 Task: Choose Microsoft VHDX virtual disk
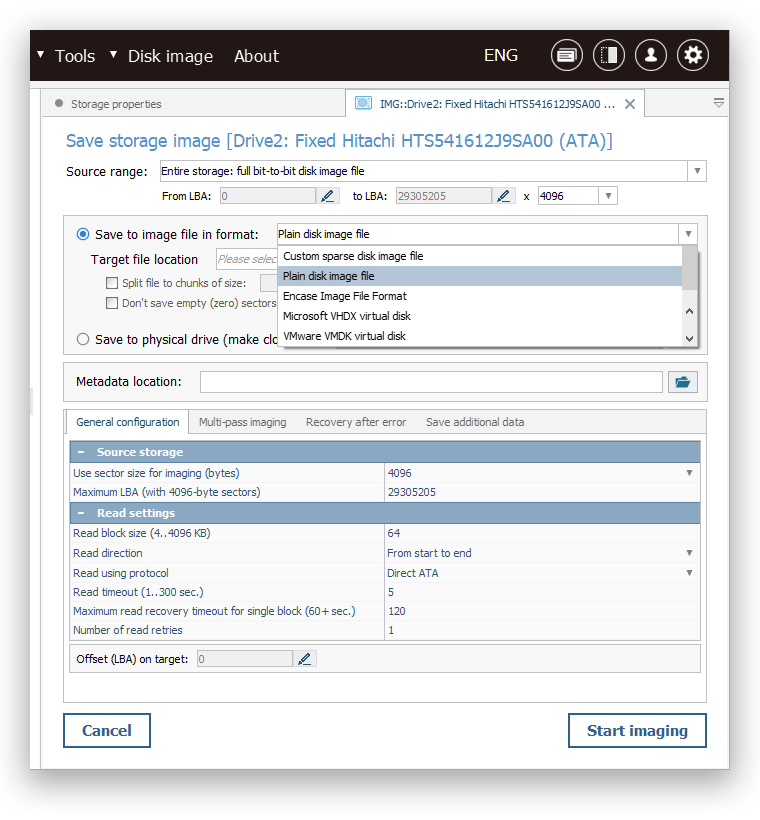point(480,316)
